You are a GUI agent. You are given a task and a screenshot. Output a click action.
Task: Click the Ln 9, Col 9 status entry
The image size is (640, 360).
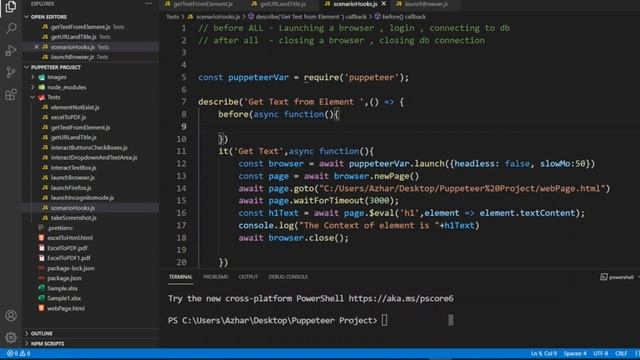[543, 353]
